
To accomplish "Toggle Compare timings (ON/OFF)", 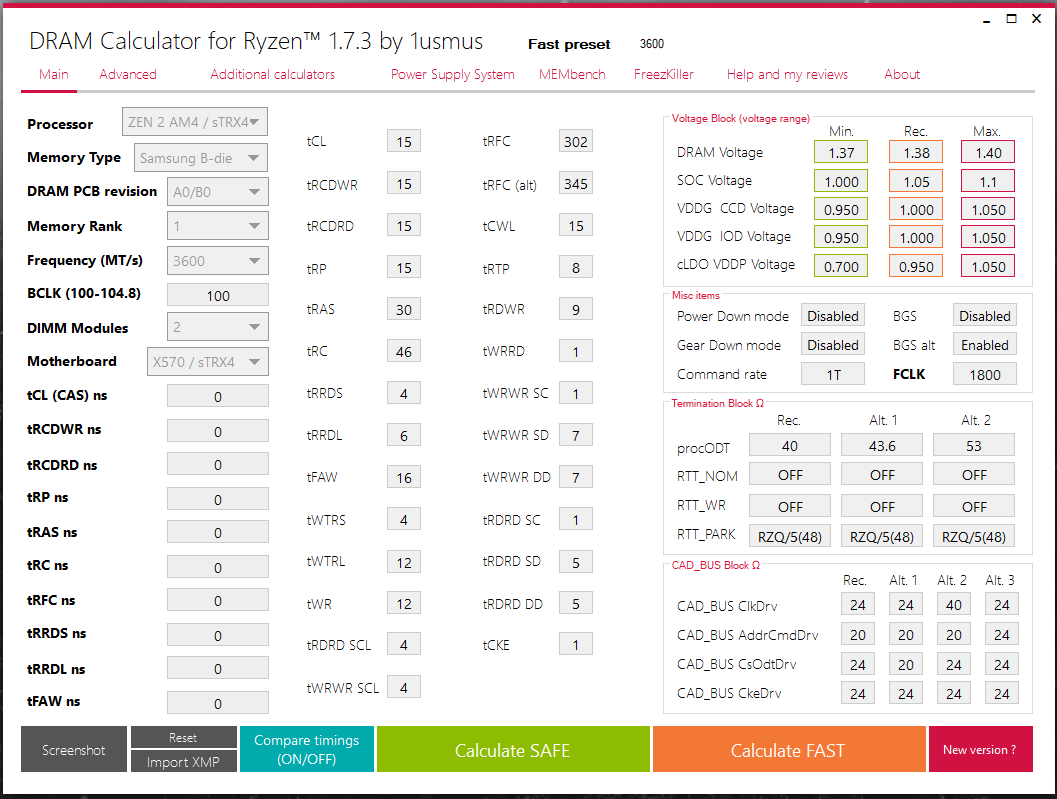I will (307, 749).
